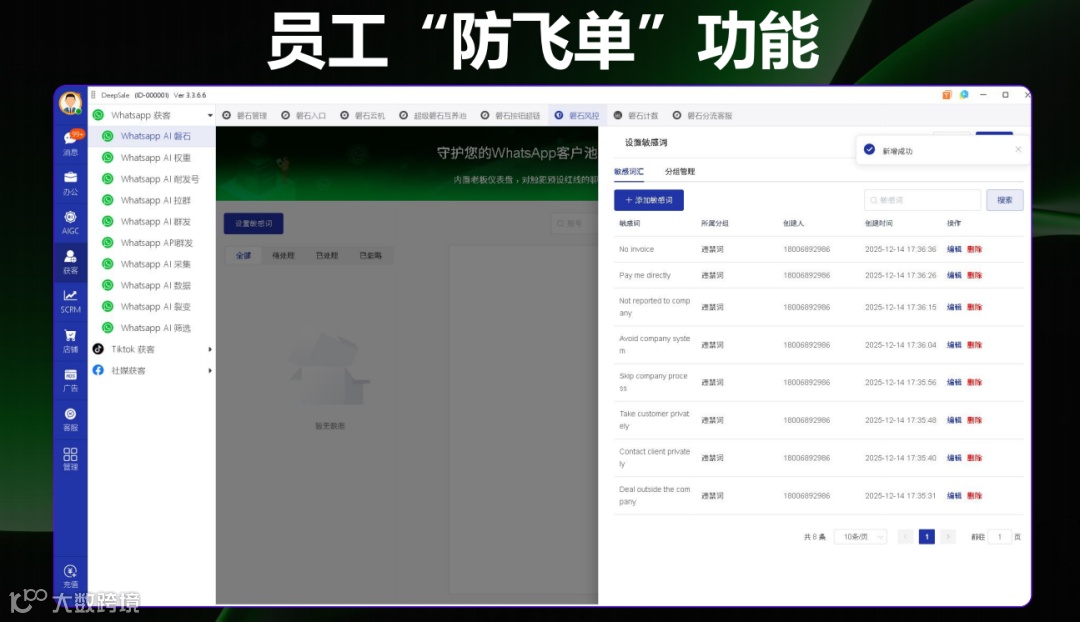Go to pagination page 1 button
The width and height of the screenshot is (1080, 622).
click(x=927, y=537)
